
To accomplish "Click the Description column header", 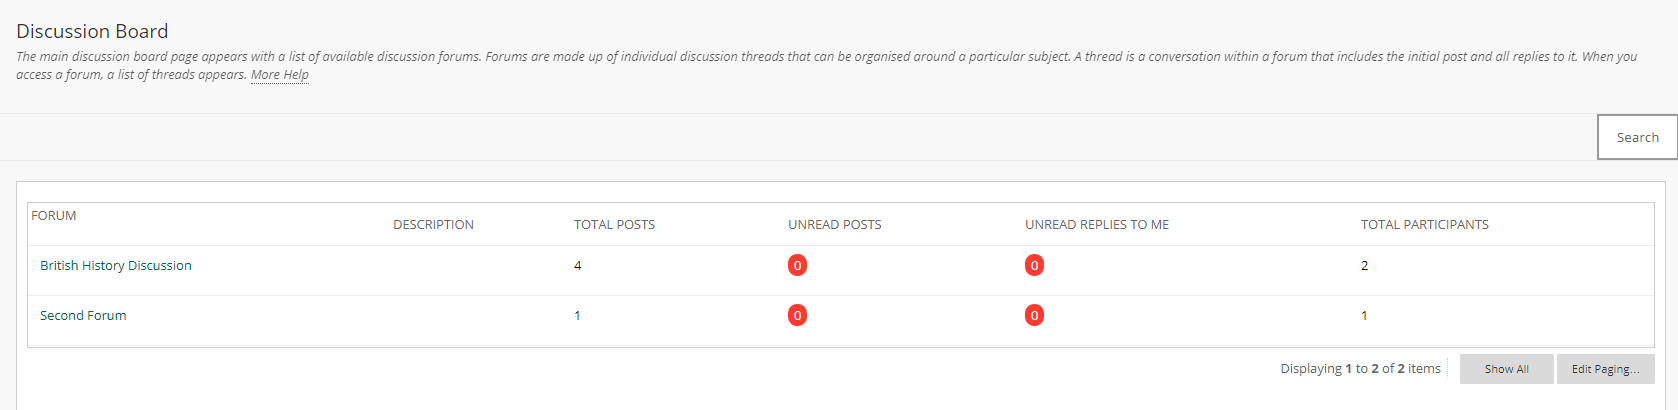I will [x=433, y=224].
